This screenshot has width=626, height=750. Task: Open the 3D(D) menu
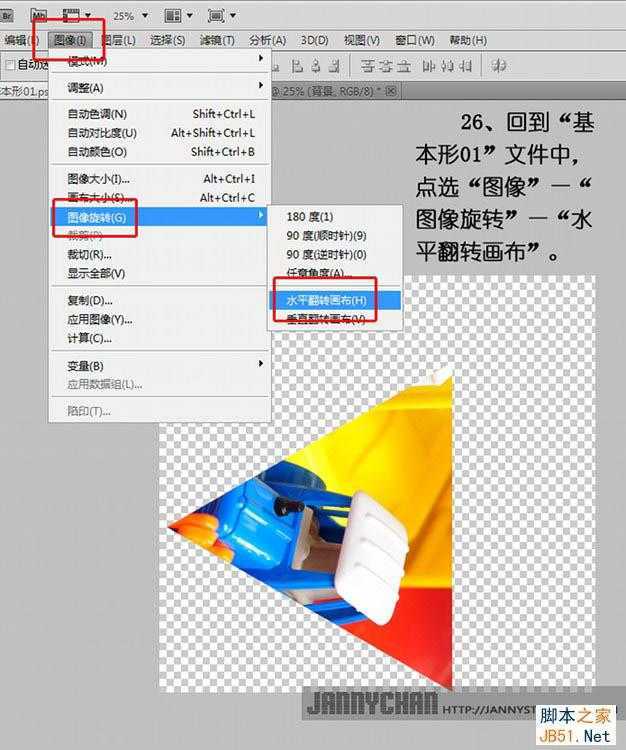[314, 40]
